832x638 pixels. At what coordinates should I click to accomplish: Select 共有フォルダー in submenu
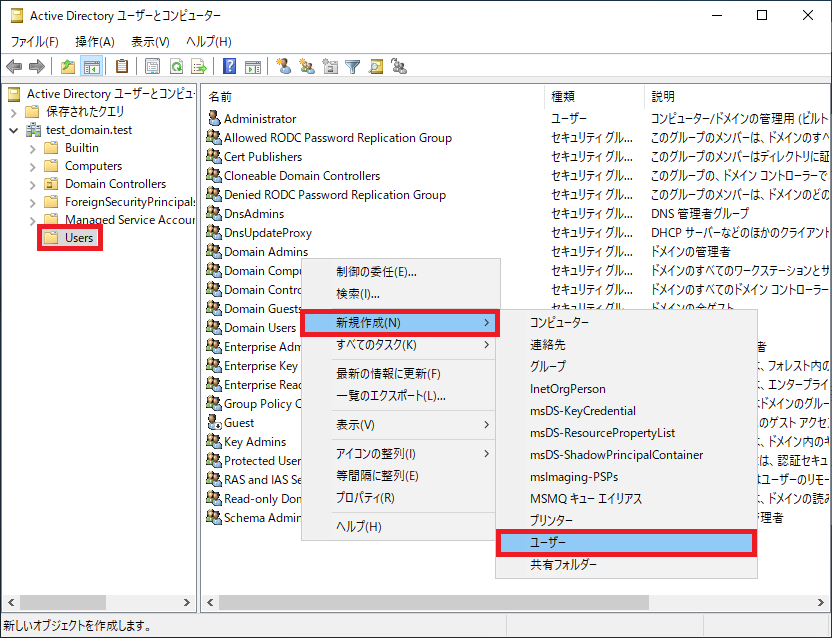point(626,565)
